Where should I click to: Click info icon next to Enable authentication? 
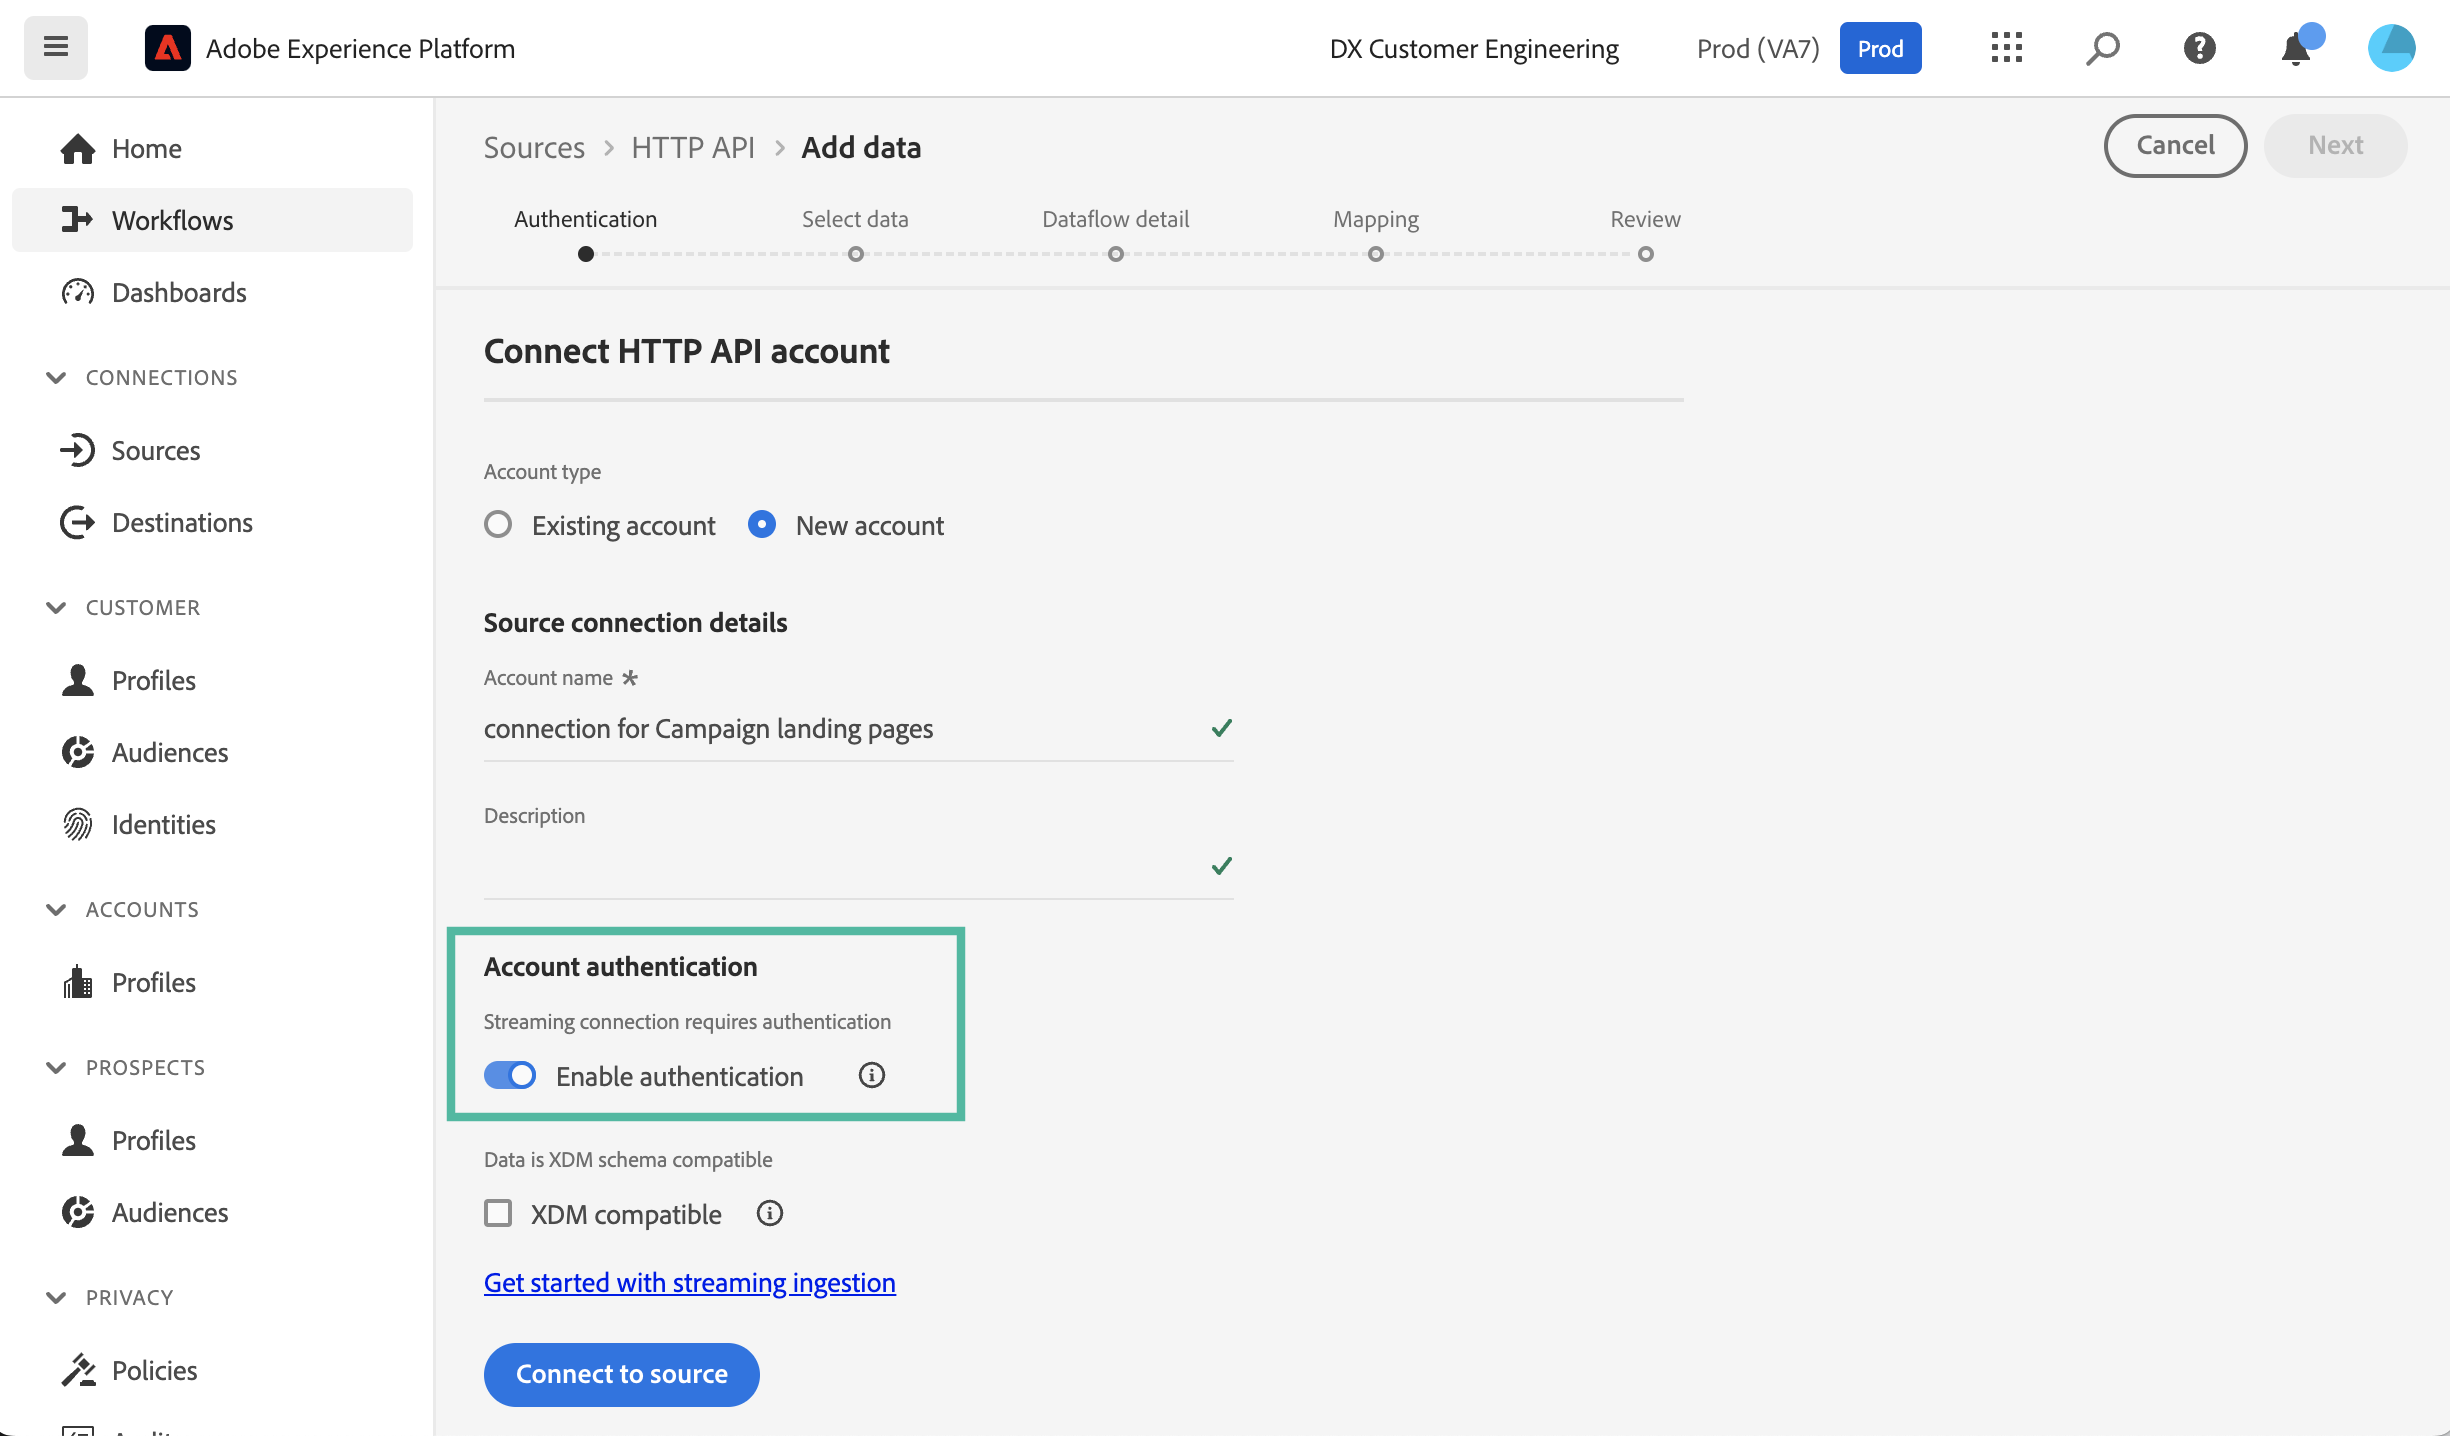tap(871, 1075)
